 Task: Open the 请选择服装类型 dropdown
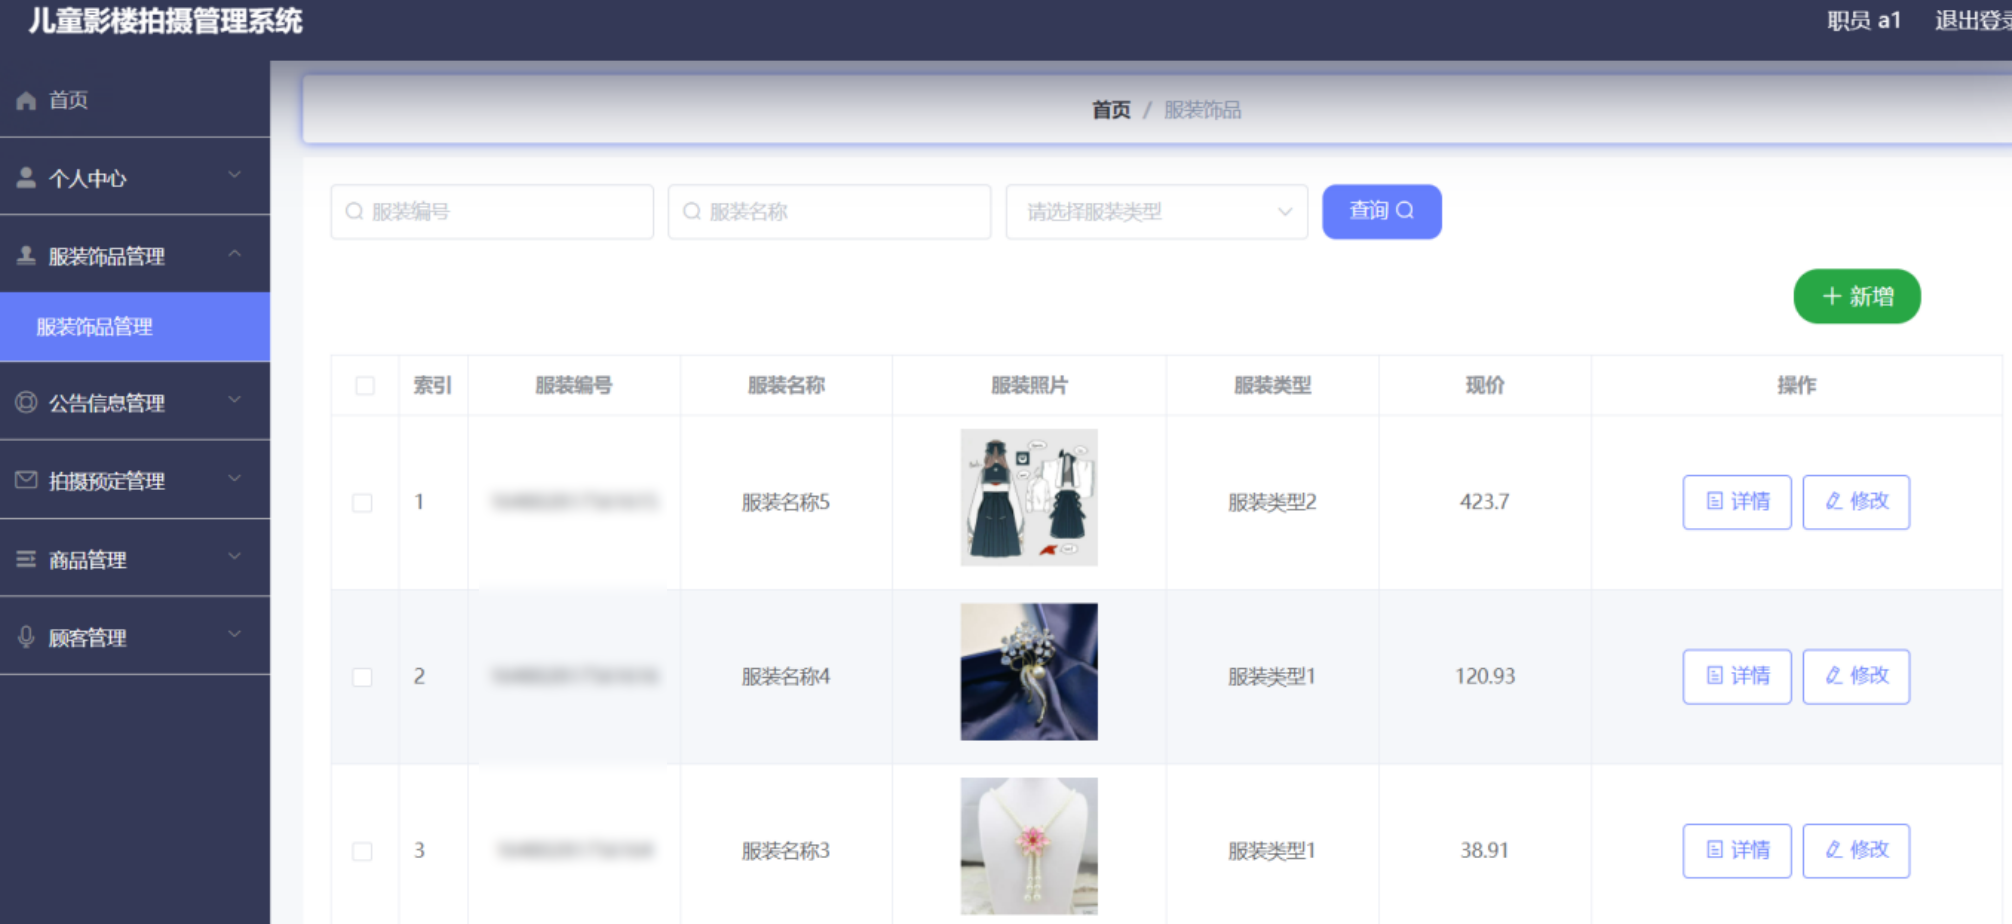[x=1157, y=211]
